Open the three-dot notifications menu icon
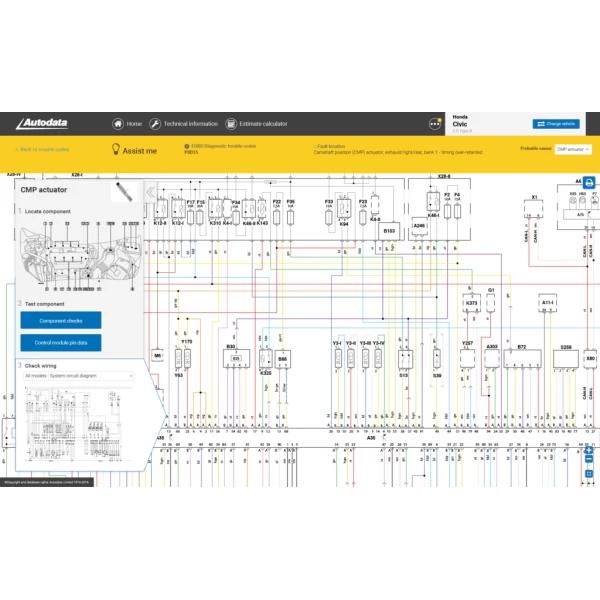 (x=435, y=124)
